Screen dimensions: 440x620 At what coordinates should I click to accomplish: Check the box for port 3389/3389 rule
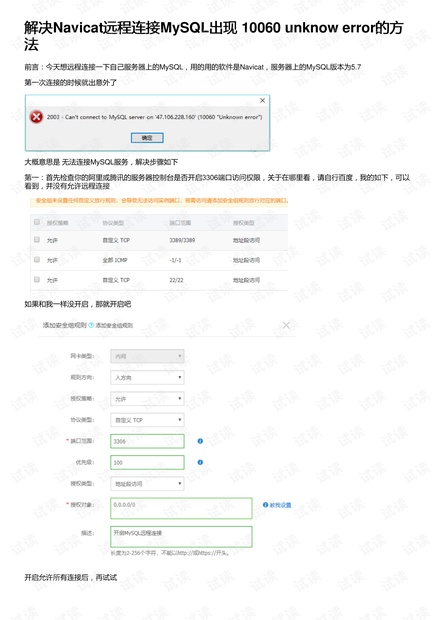tap(37, 240)
